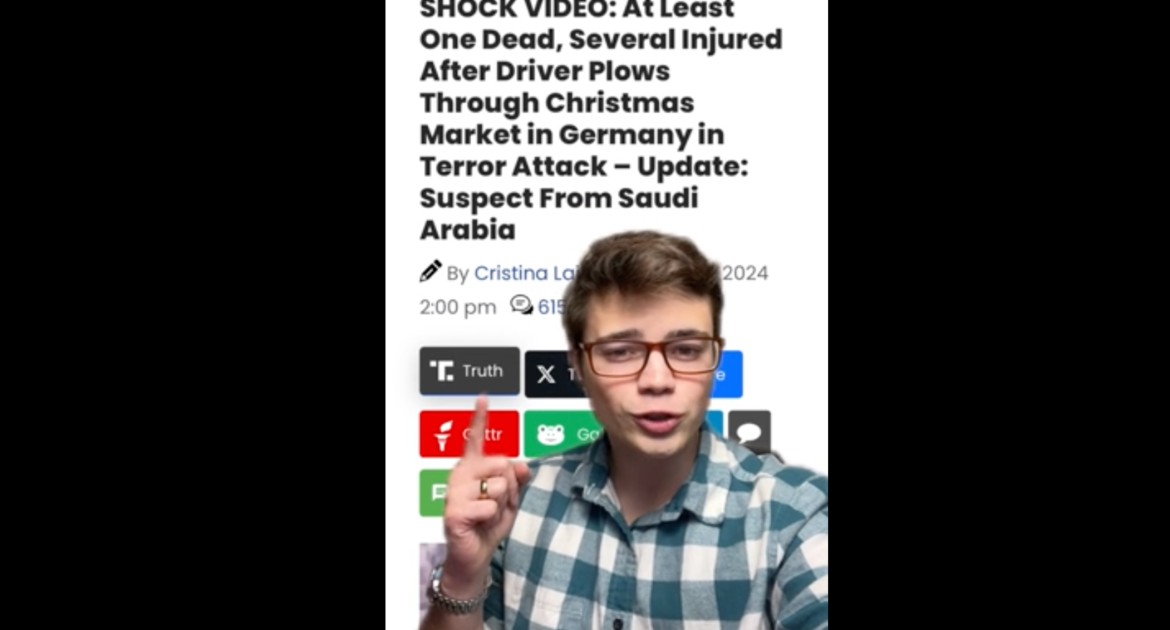Viewport: 1170px width, 630px height.
Task: Open author Cristina's profile link
Action: pyautogui.click(x=525, y=273)
